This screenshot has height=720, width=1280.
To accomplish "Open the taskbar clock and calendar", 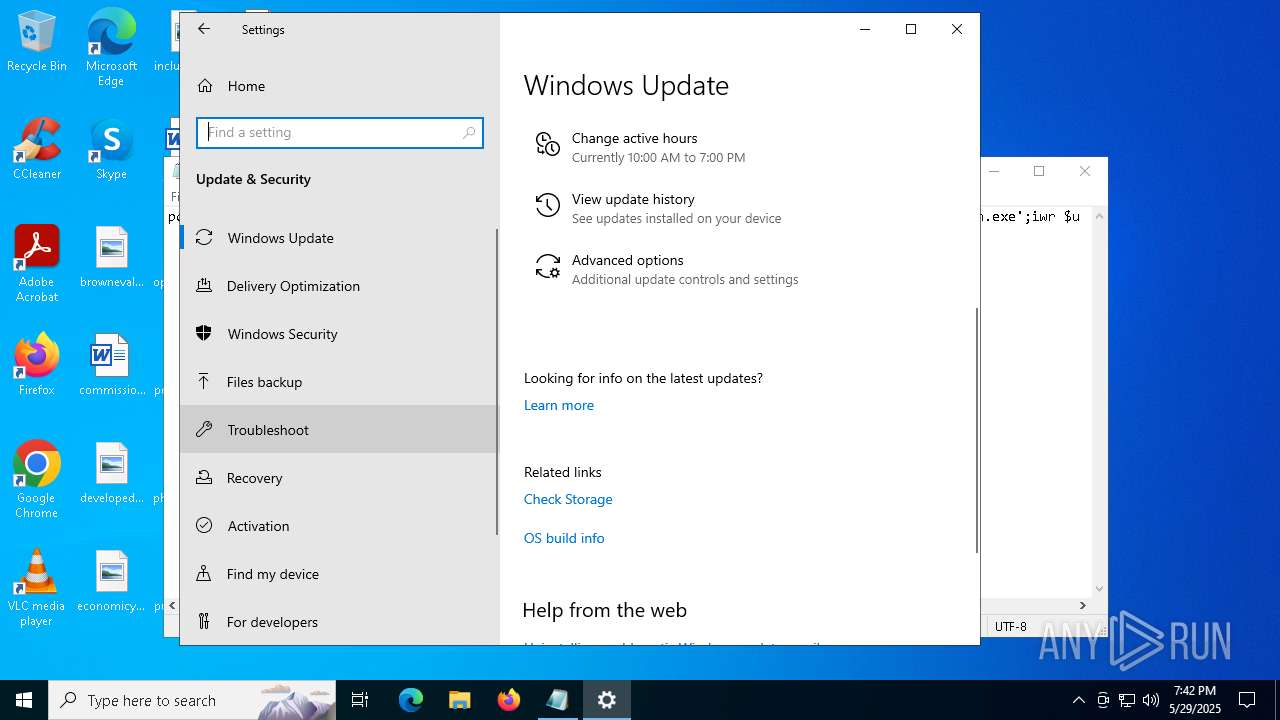I will [1195, 700].
